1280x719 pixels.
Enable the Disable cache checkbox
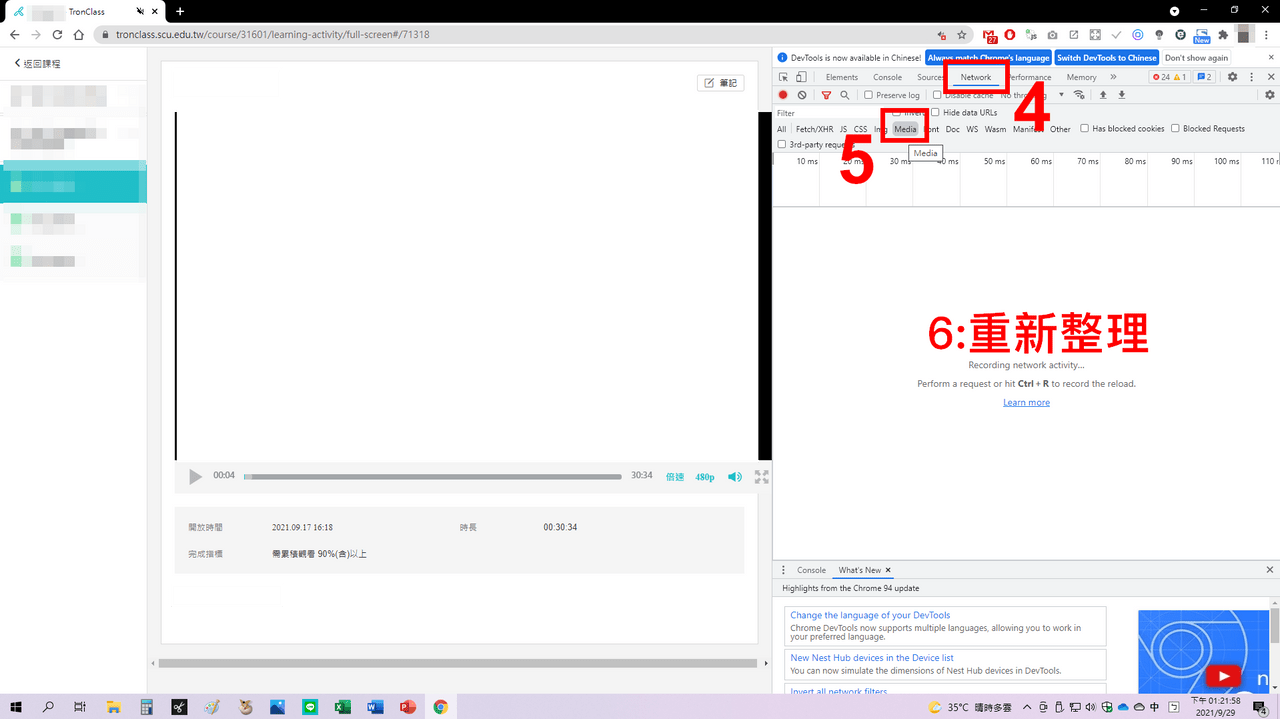tap(936, 95)
